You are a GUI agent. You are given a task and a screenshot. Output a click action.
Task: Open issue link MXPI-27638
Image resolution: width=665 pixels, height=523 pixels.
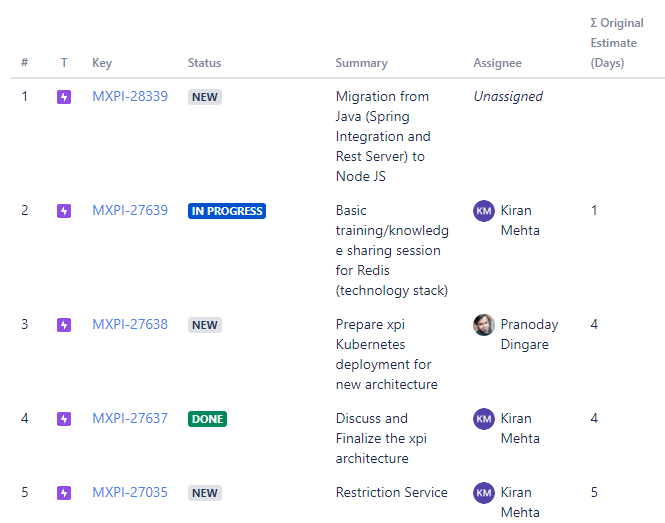tap(130, 325)
